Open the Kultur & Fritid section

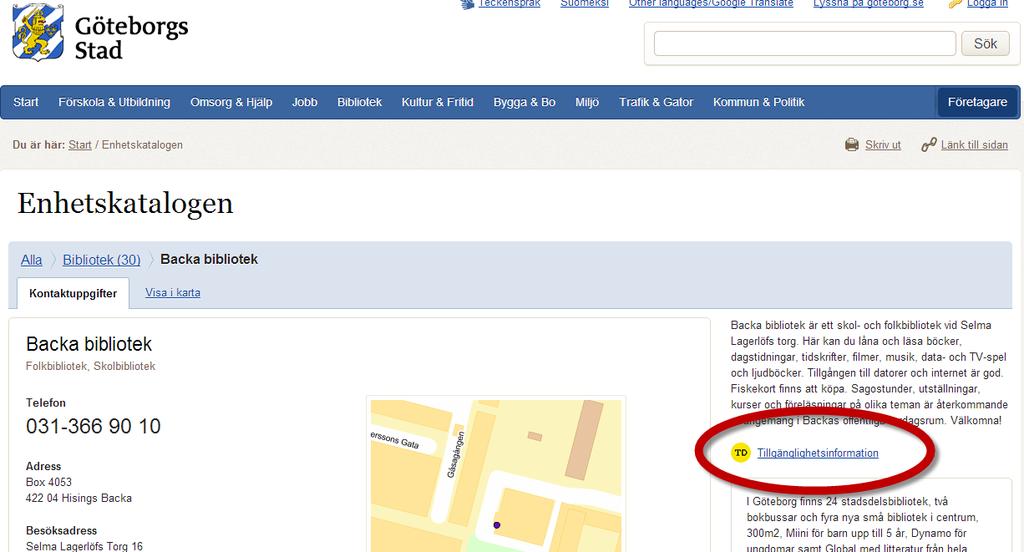point(438,102)
